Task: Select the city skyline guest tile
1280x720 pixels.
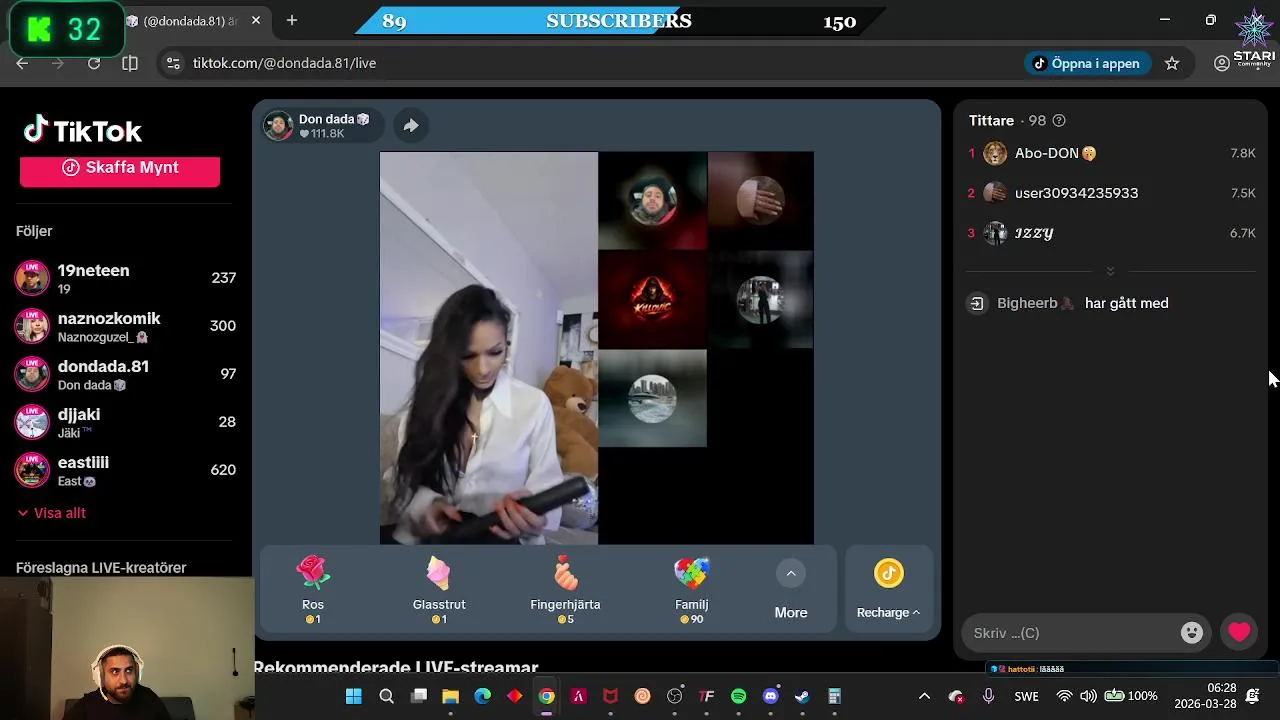Action: (652, 397)
